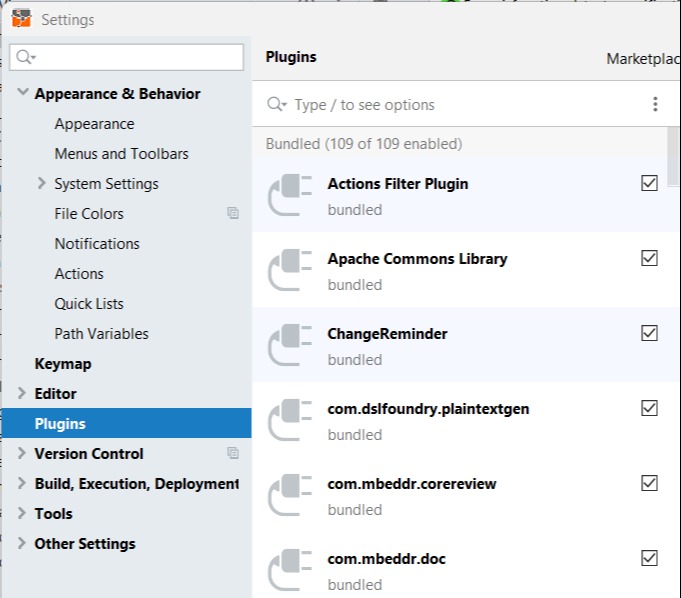Image resolution: width=681 pixels, height=598 pixels.
Task: Click the Version Control project-level icon
Action: click(x=233, y=453)
